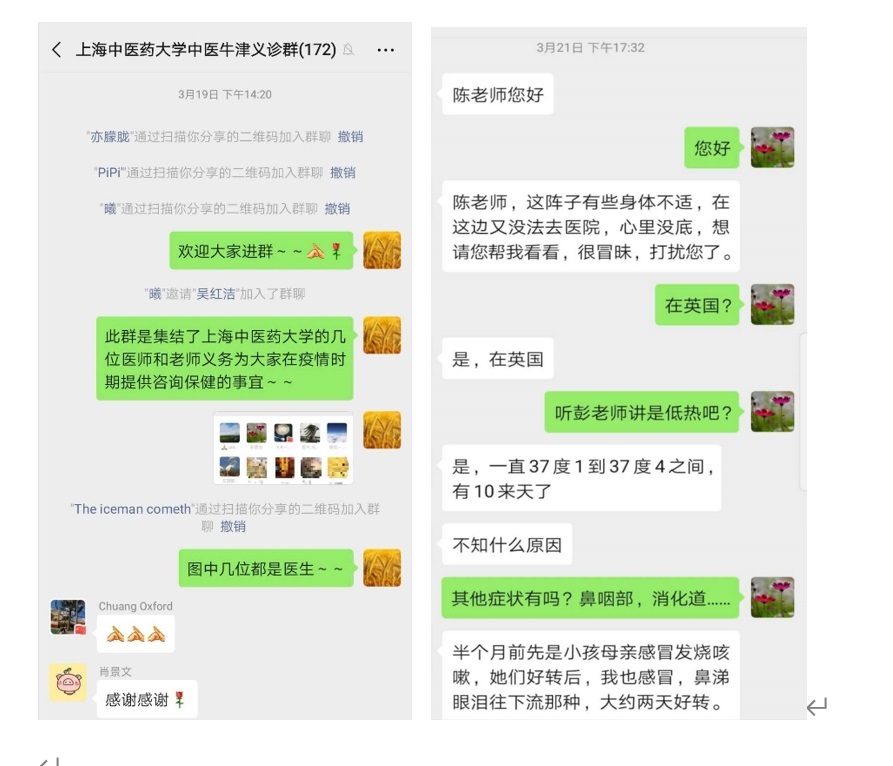Tap flower avatar beside 您好 message
This screenshot has height=766, width=893.
[772, 148]
